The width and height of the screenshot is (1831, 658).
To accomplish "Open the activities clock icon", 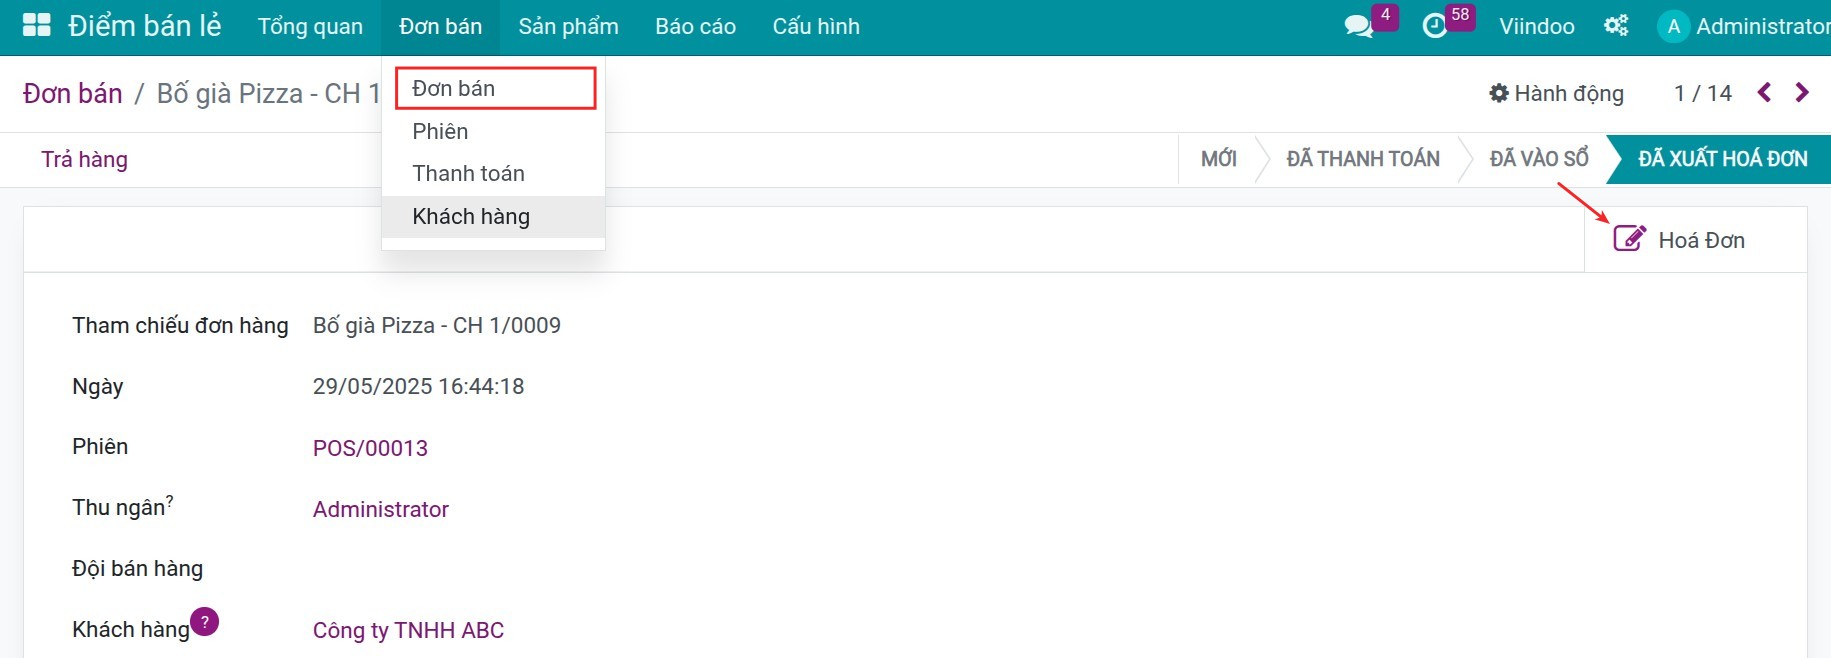I will click(x=1435, y=26).
